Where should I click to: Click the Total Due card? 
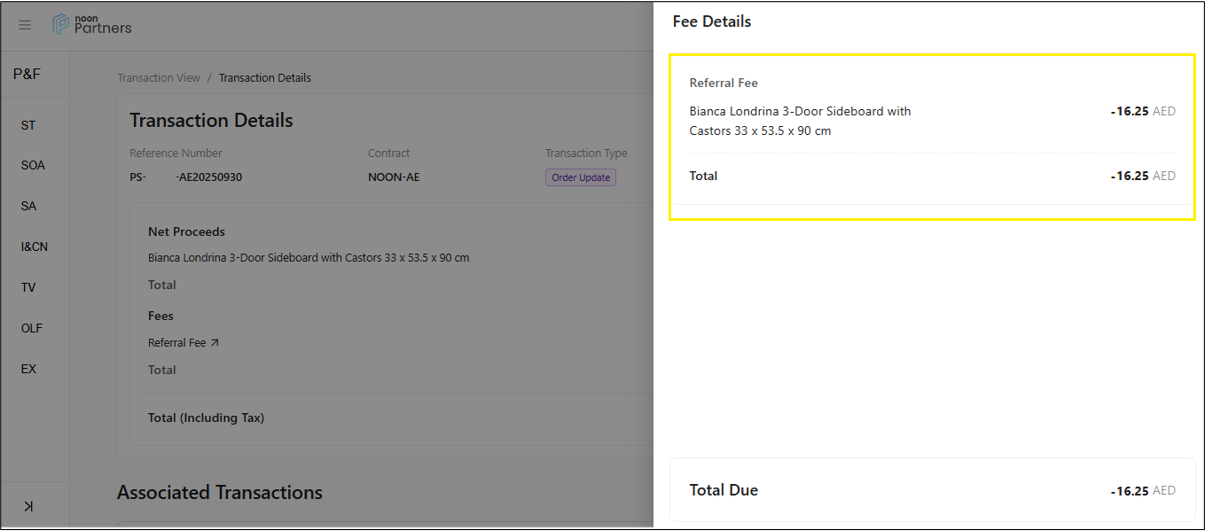[932, 490]
